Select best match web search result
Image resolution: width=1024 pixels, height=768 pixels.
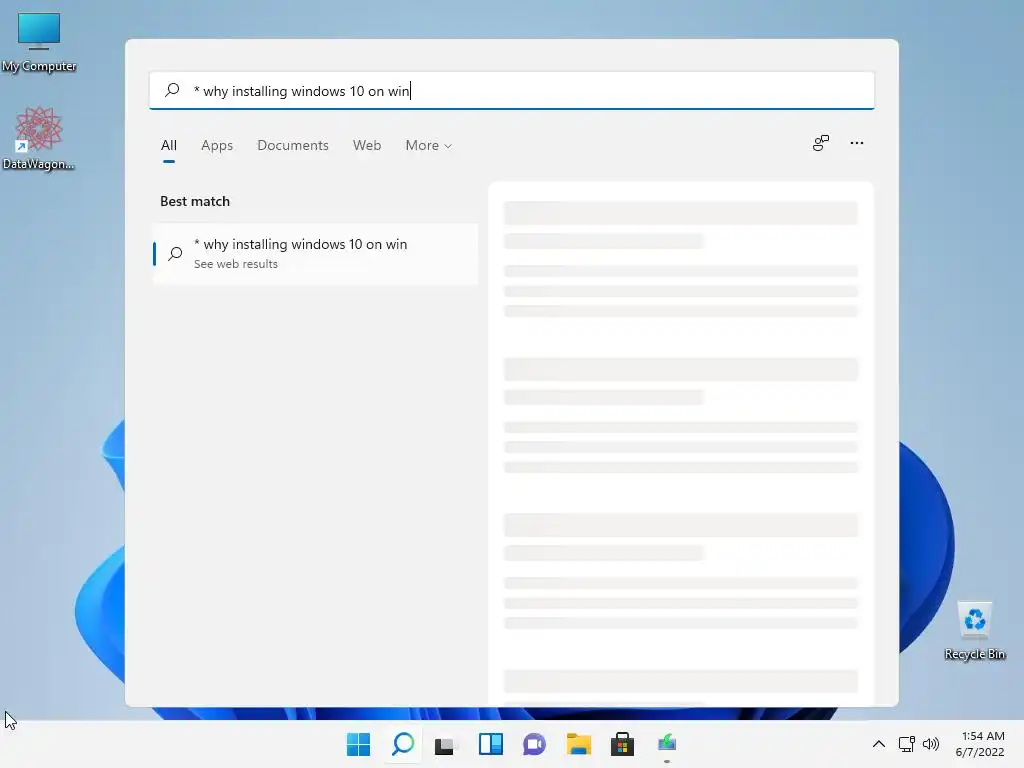click(315, 253)
